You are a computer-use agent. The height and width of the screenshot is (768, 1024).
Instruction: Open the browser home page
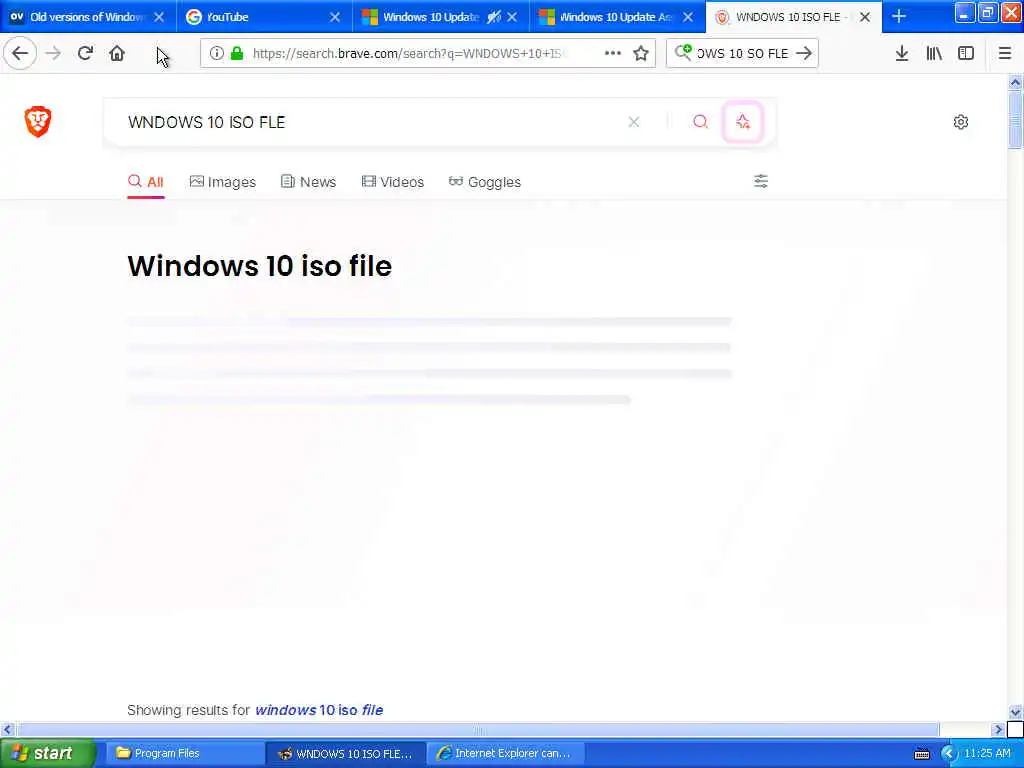[x=117, y=53]
